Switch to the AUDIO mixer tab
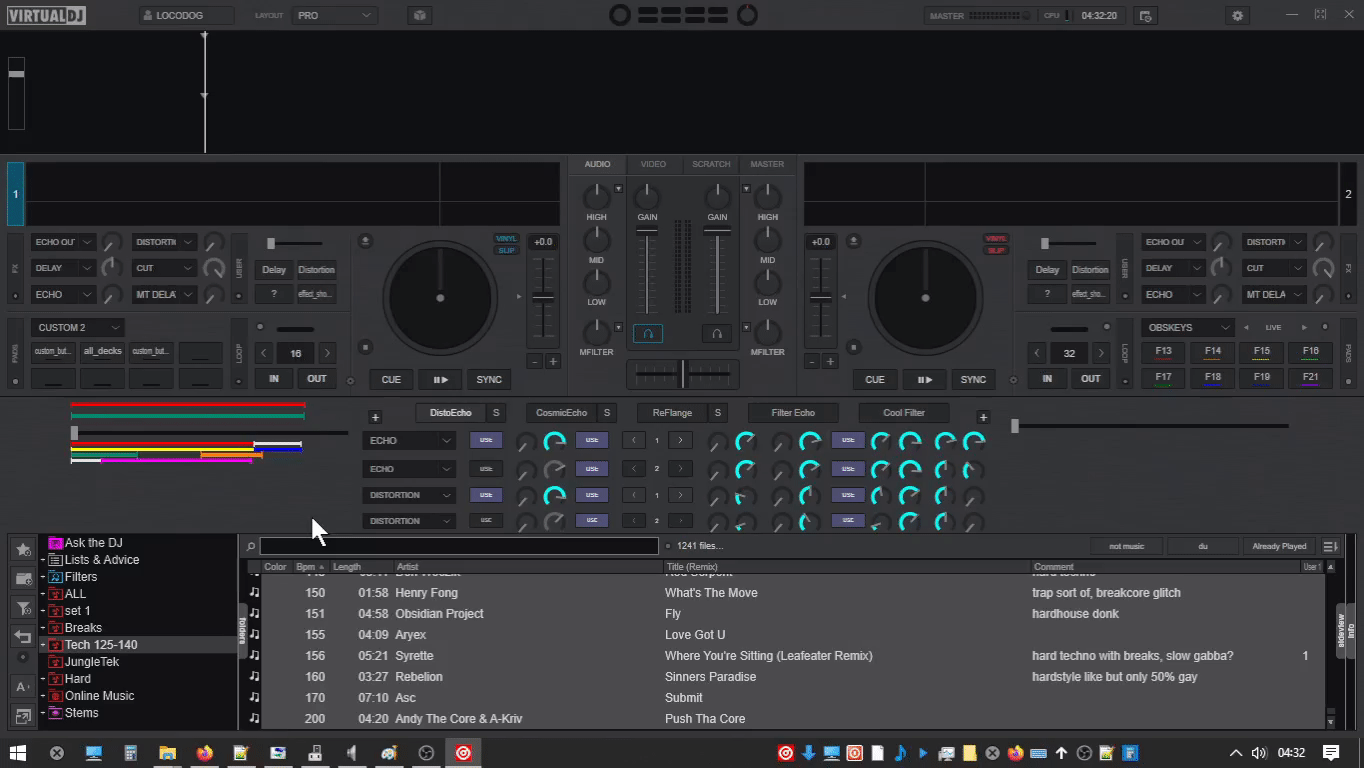This screenshot has height=768, width=1364. 597,164
